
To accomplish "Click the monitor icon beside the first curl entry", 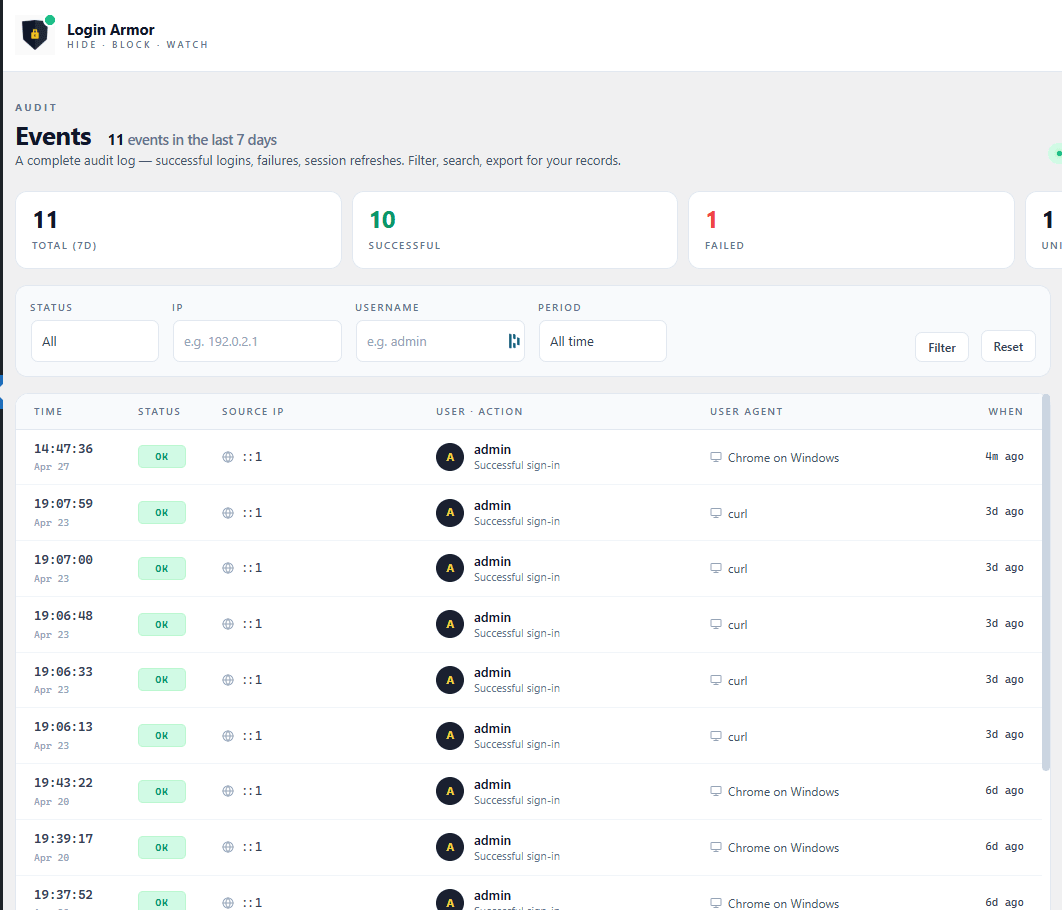I will click(715, 512).
